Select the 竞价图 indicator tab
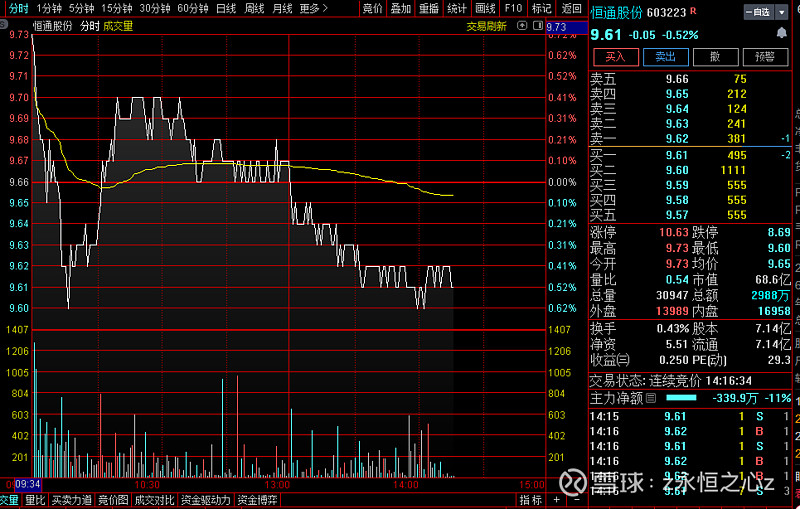 (x=113, y=500)
